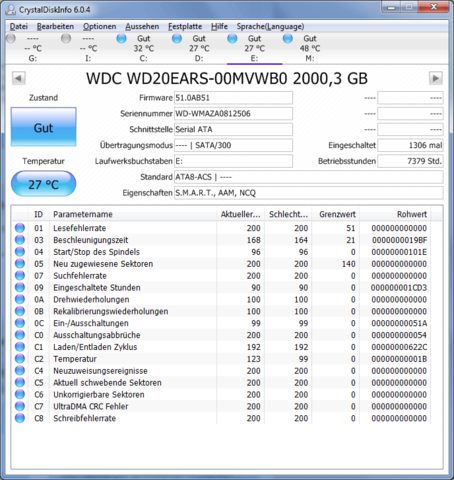Open the Datei menu

(19, 26)
